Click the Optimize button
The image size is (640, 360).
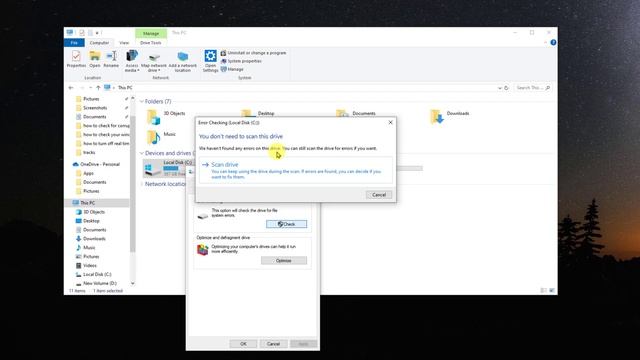pyautogui.click(x=284, y=260)
